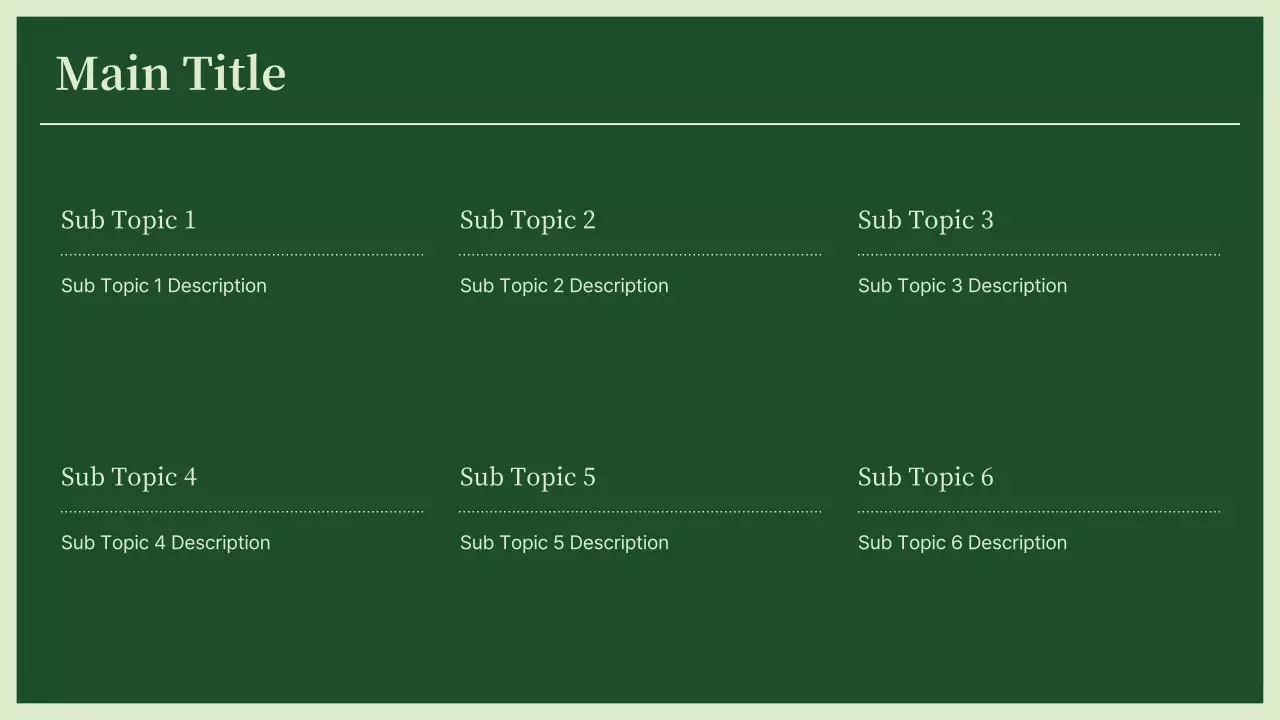Select the dotted divider under Sub Topic 2
Viewport: 1280px width, 720px height.
640,255
